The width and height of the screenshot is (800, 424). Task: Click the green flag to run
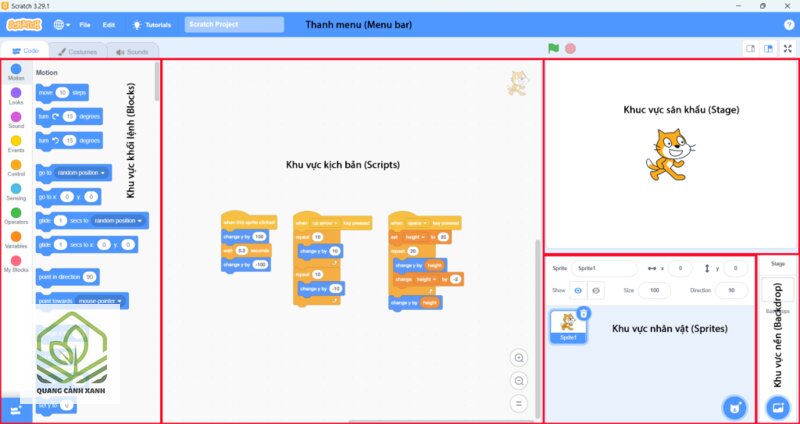pyautogui.click(x=554, y=48)
